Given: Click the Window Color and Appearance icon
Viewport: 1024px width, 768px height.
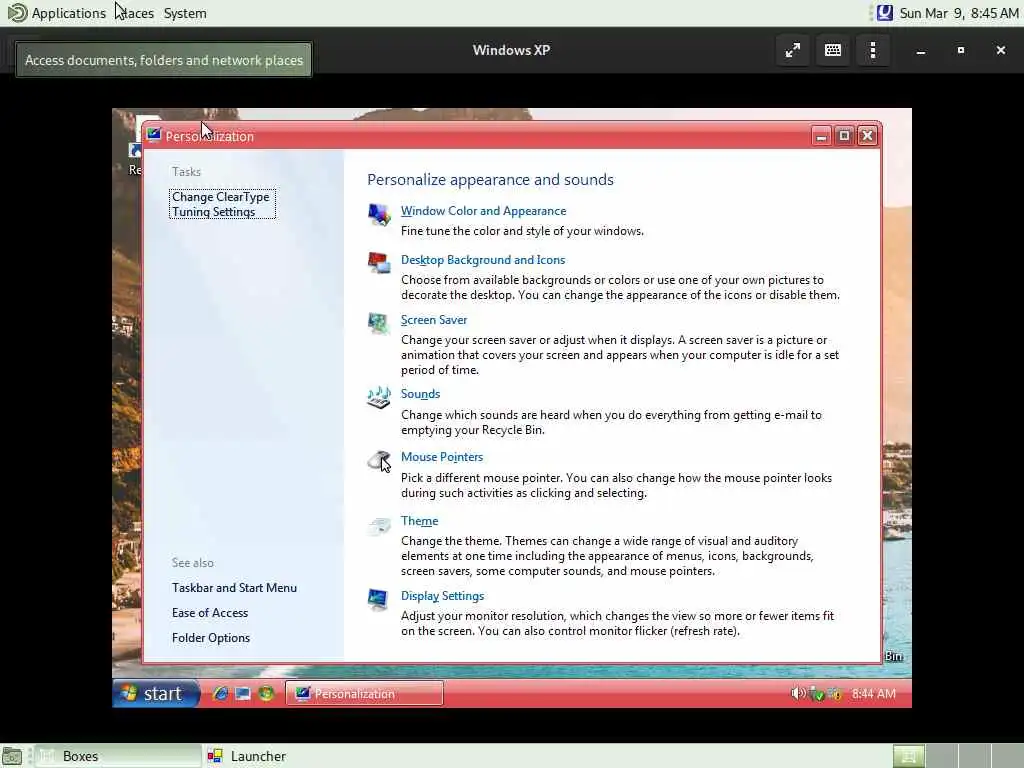Looking at the screenshot, I should 379,214.
